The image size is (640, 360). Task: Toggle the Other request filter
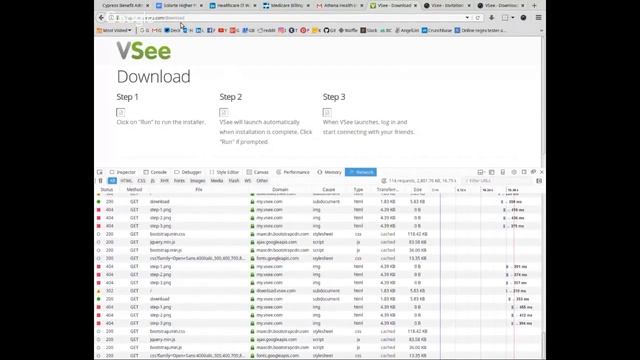pyautogui.click(x=262, y=181)
